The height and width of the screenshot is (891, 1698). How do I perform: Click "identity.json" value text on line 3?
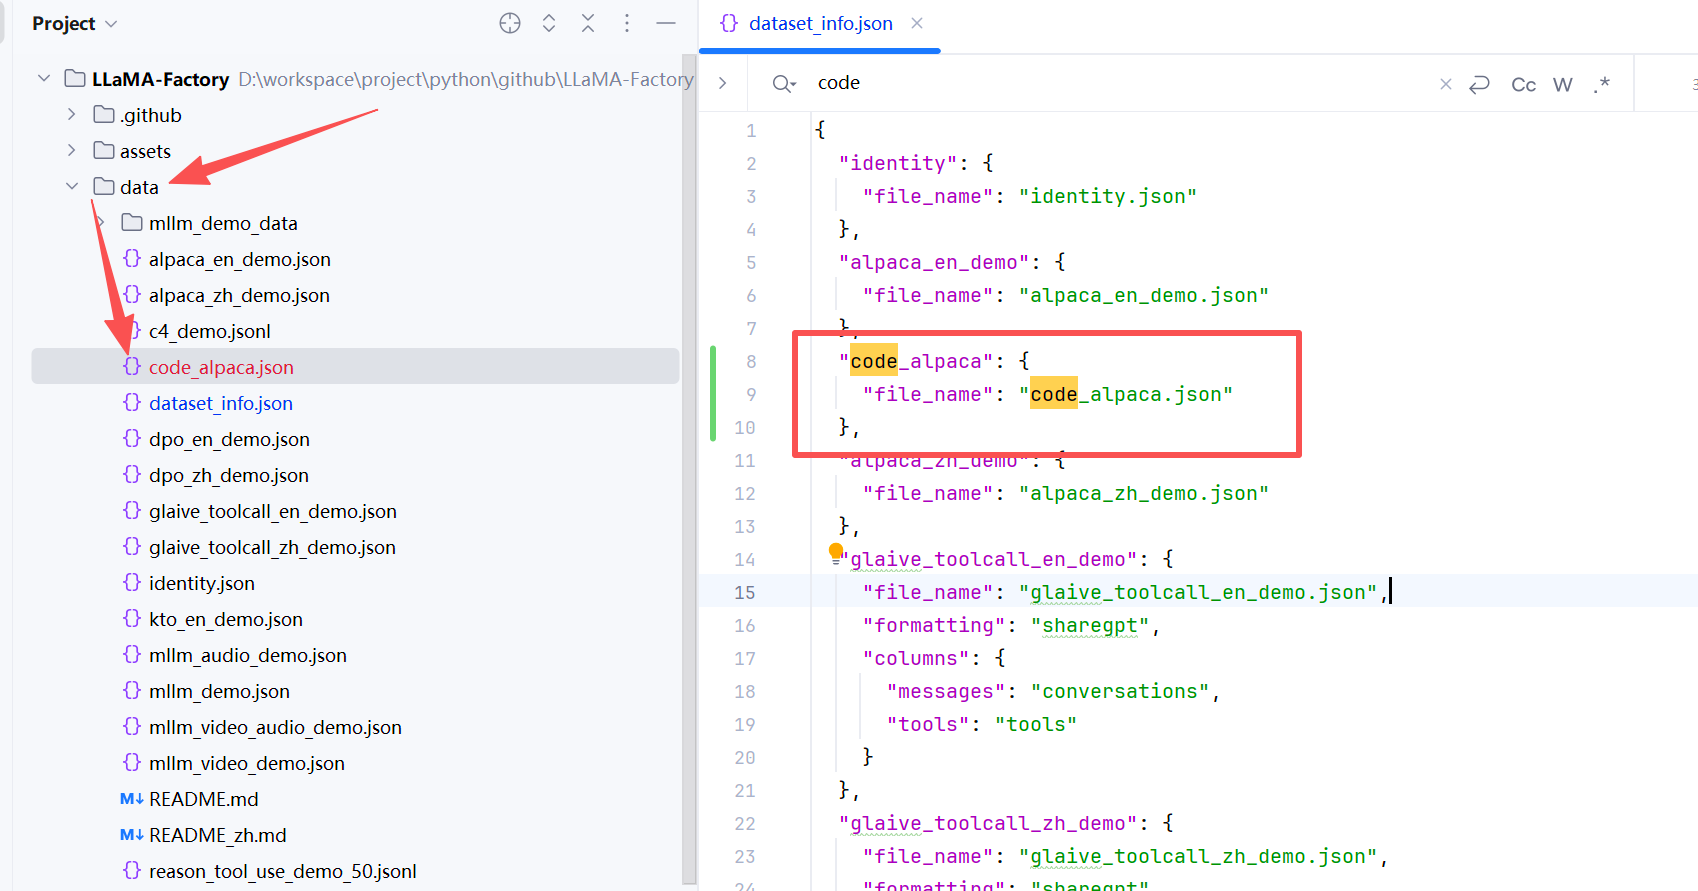1108,196
